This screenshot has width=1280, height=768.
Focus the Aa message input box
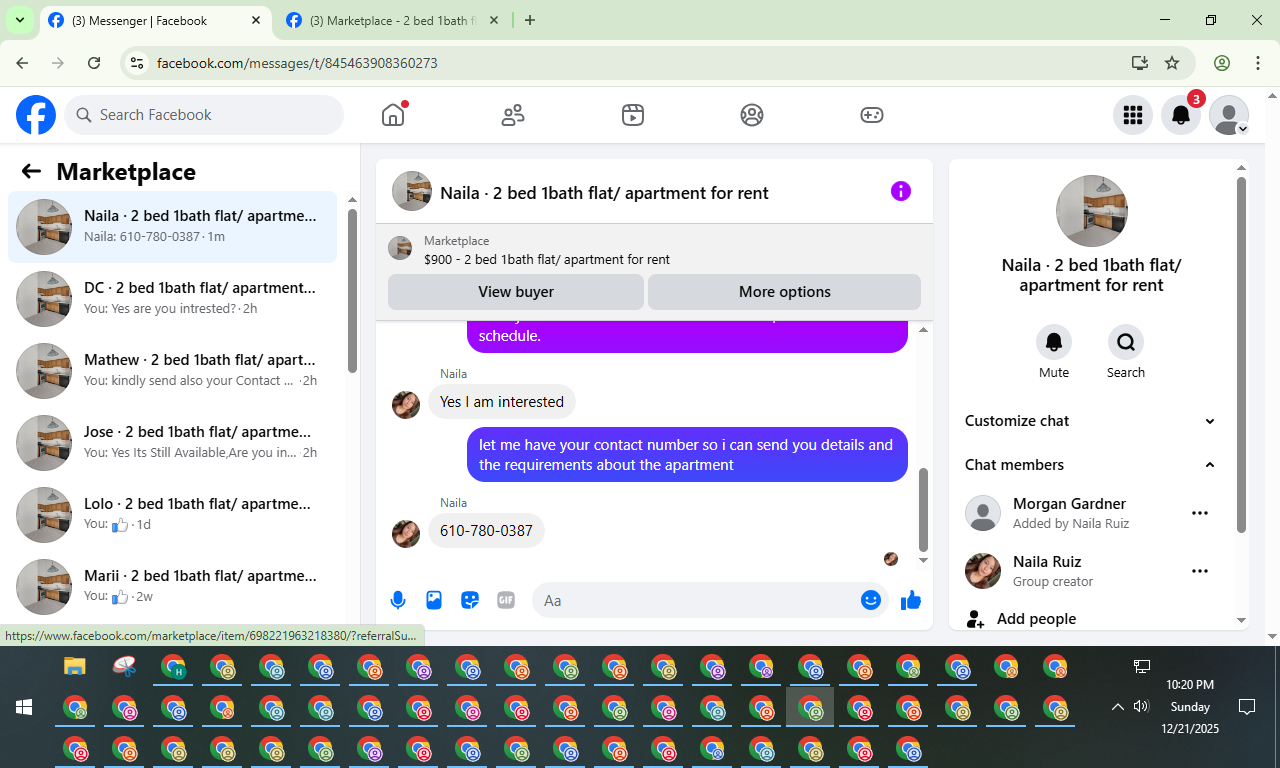[697, 600]
